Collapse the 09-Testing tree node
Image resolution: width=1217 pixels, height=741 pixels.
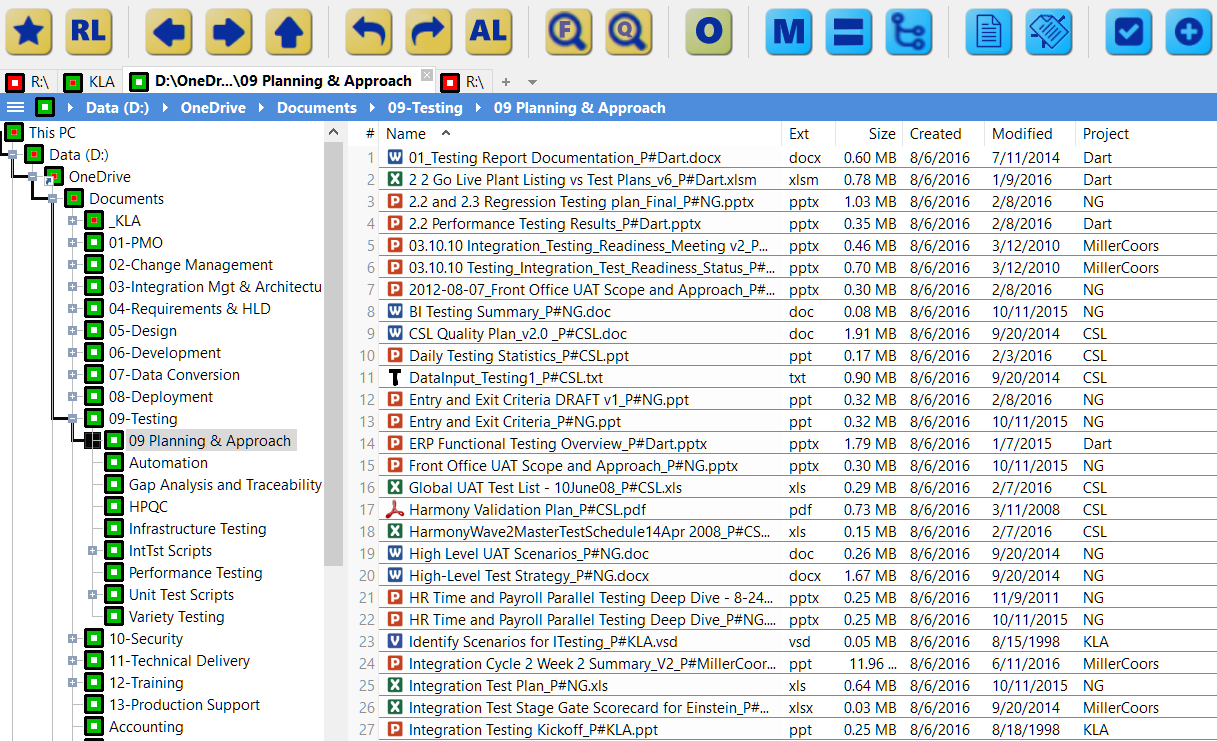tap(72, 419)
